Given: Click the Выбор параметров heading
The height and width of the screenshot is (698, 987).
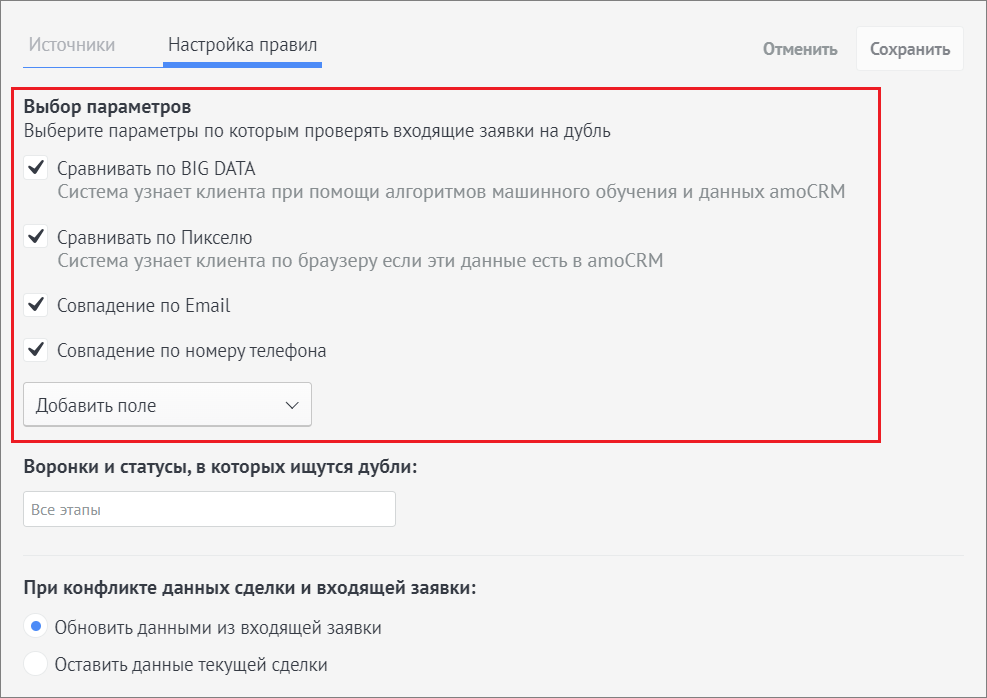Looking at the screenshot, I should (107, 107).
